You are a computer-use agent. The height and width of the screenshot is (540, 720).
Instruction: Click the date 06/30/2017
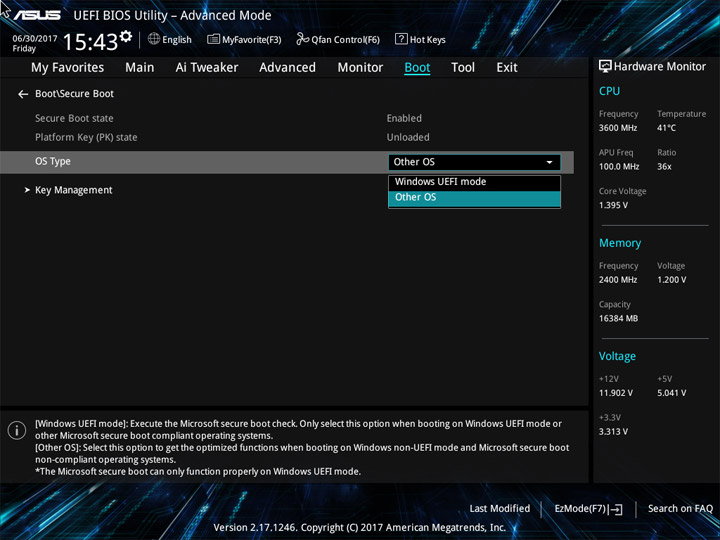[x=35, y=39]
